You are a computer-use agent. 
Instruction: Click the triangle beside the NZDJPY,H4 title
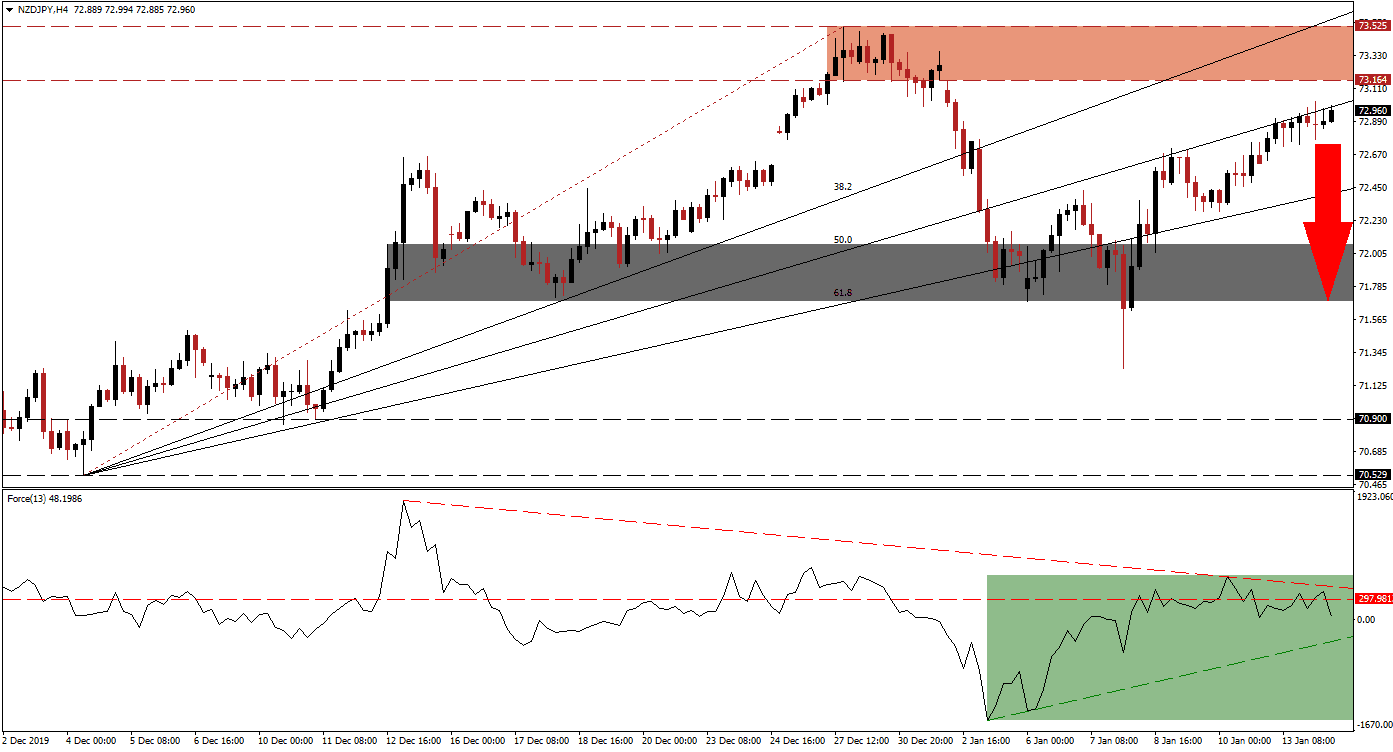(x=8, y=8)
